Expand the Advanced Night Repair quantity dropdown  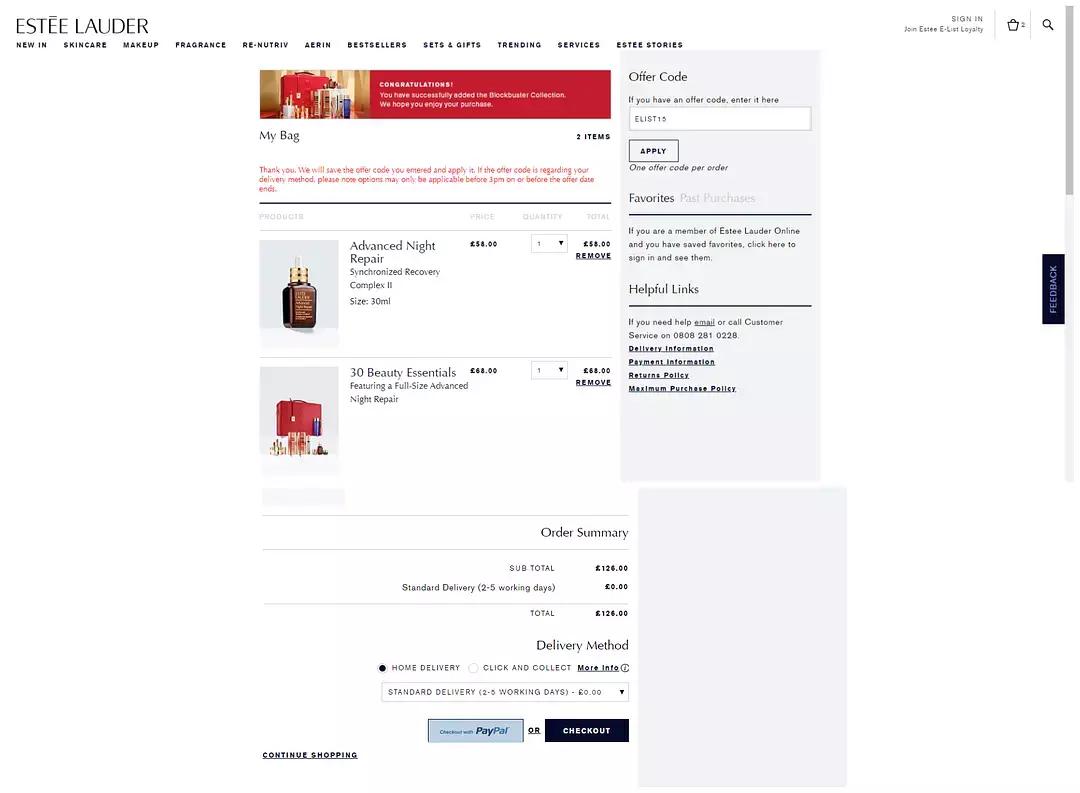(549, 243)
